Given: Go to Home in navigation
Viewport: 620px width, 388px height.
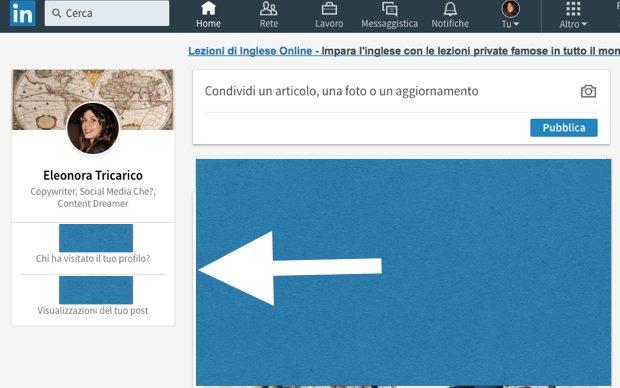Looking at the screenshot, I should coord(208,15).
